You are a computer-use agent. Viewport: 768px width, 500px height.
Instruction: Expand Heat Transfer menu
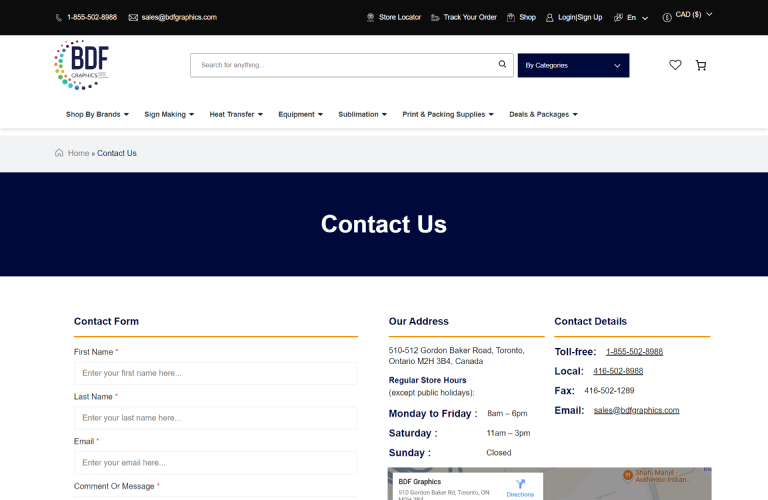[236, 115]
